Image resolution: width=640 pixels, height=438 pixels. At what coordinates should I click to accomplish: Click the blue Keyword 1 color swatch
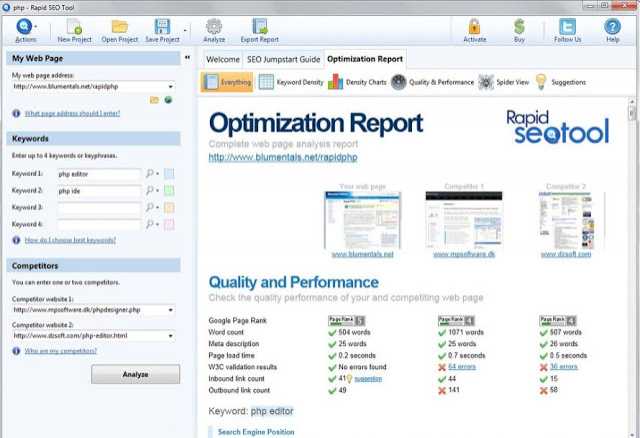tap(169, 174)
